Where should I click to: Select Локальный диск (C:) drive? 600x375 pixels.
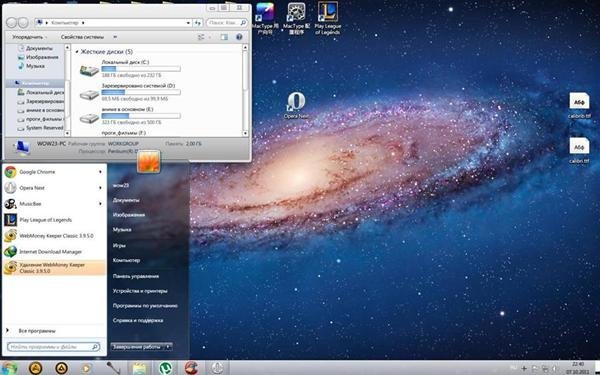click(x=130, y=68)
